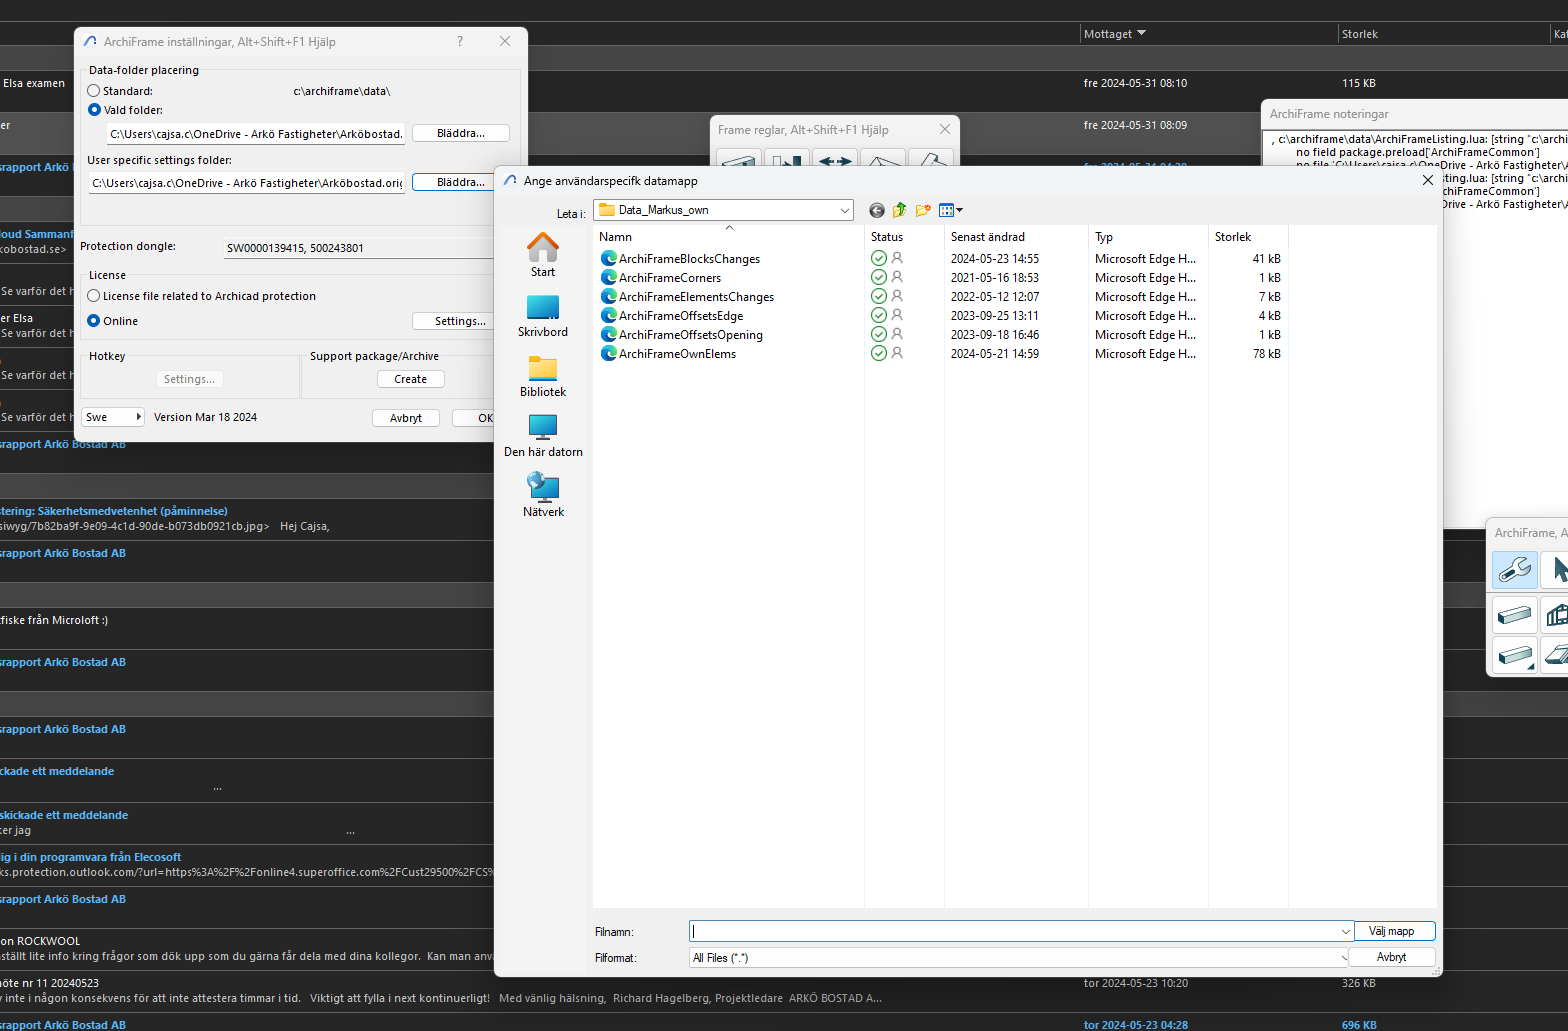
Task: Select the Online license radio button
Action: 94,321
